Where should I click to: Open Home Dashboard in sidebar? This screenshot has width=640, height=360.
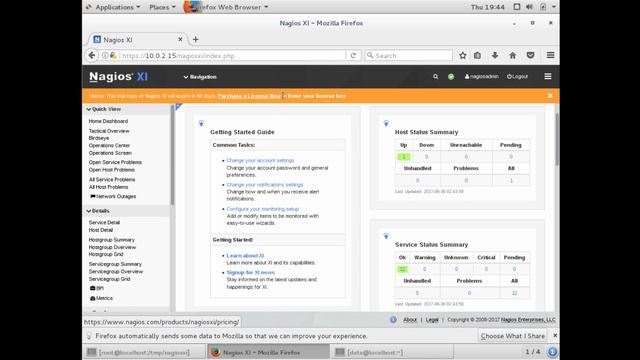108,121
